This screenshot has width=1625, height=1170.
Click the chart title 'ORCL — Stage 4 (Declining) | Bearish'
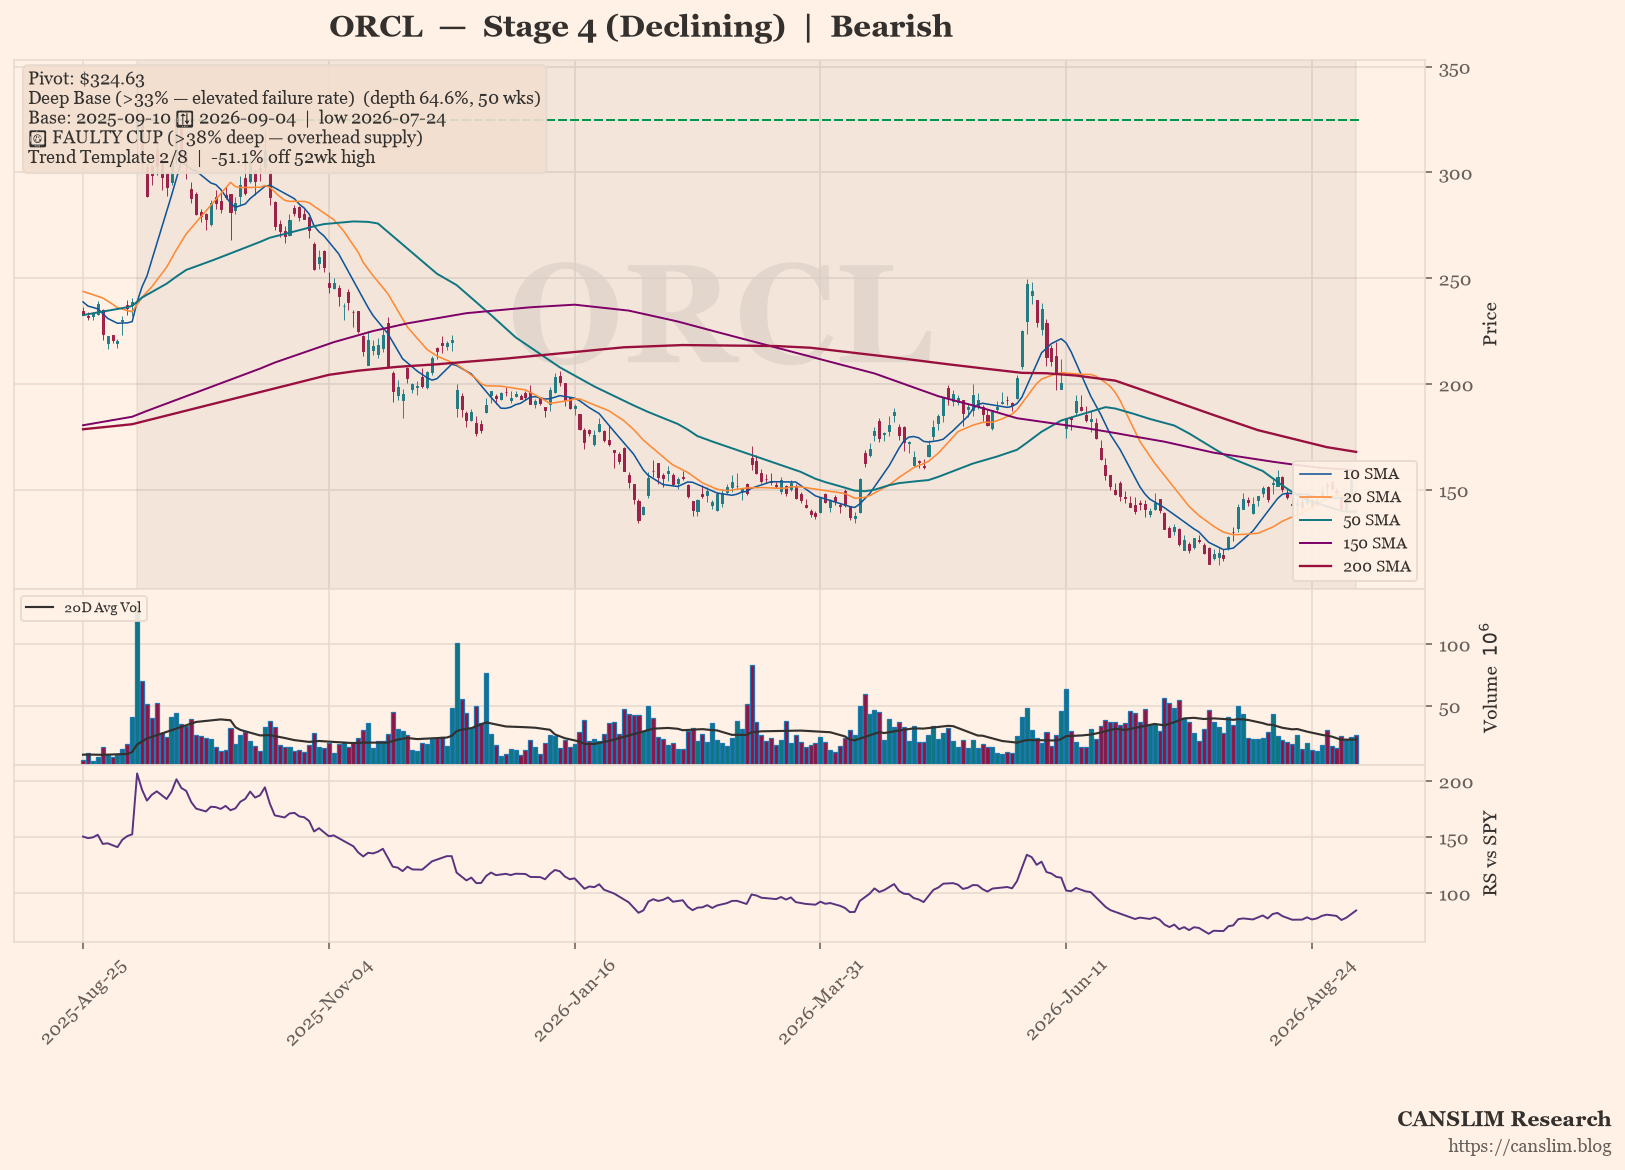pyautogui.click(x=641, y=27)
